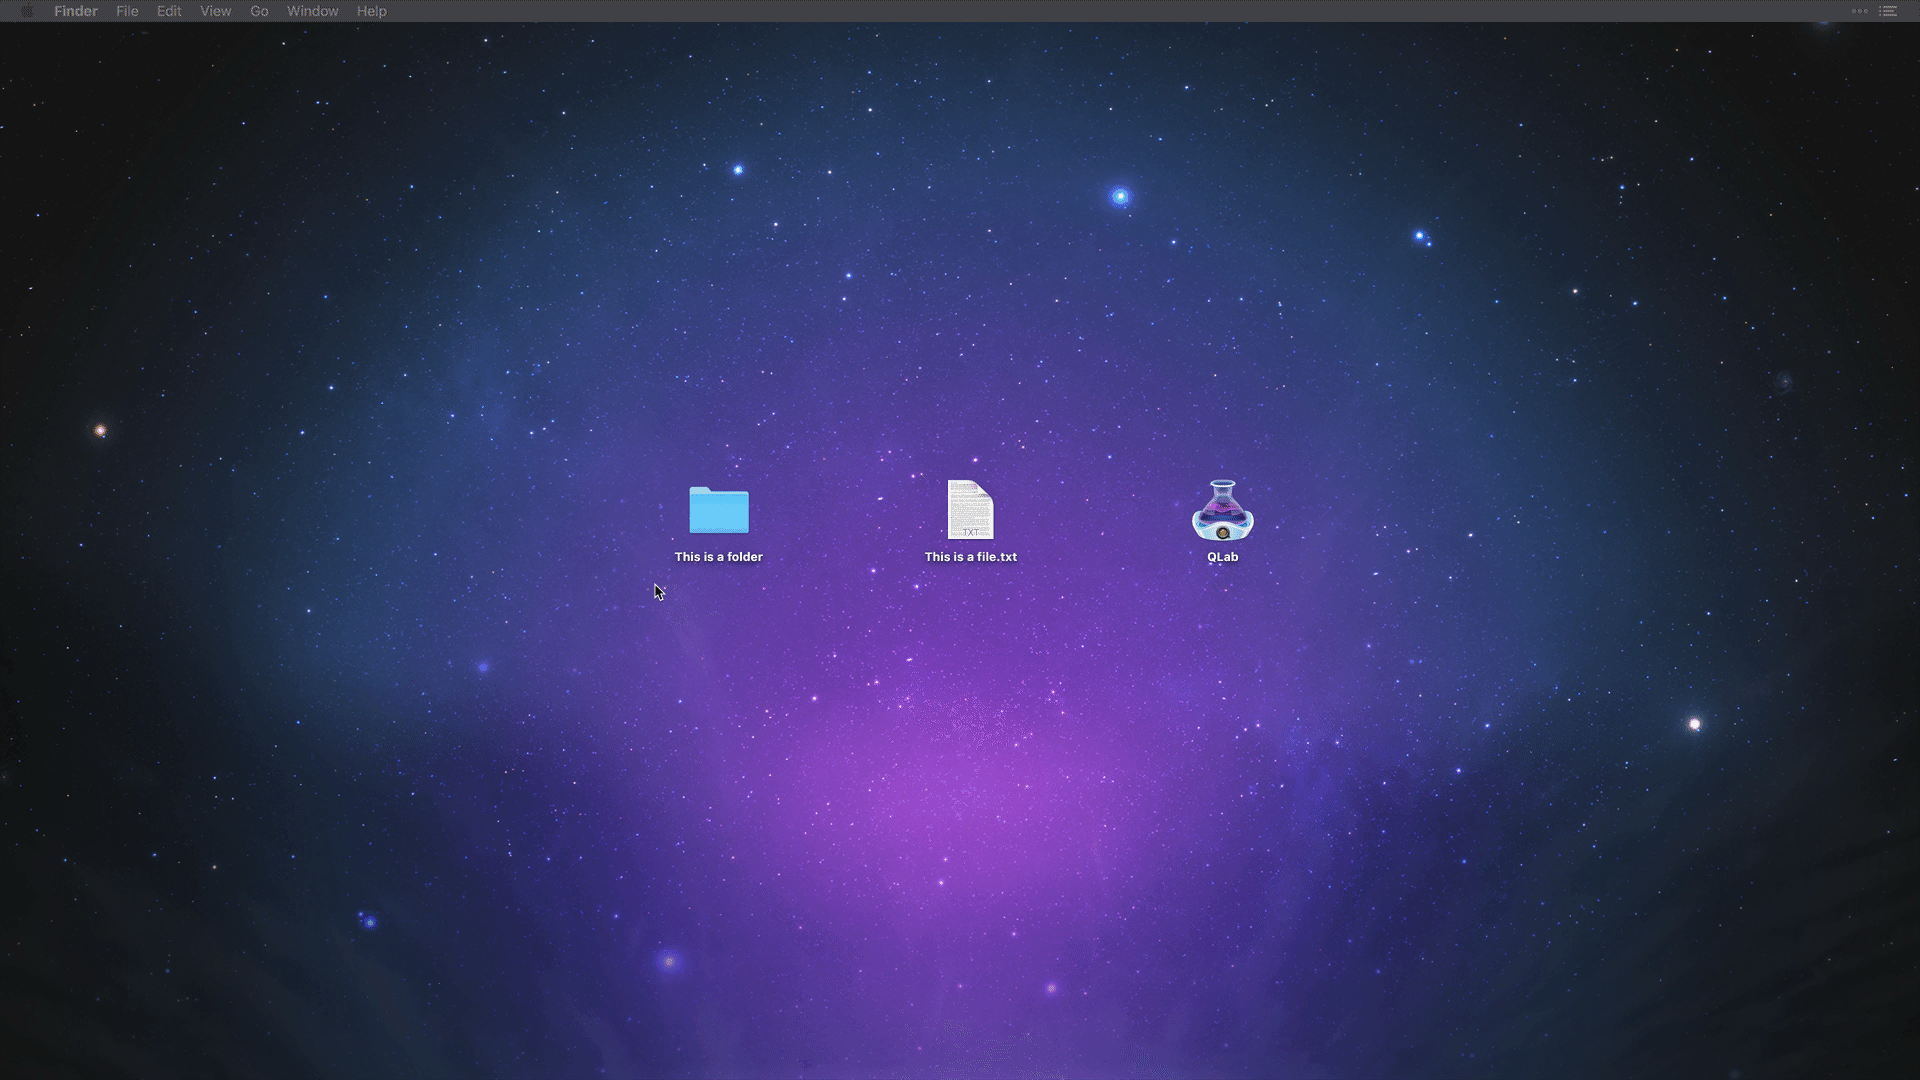Viewport: 1920px width, 1080px height.
Task: Click the Apple logo icon
Action: [27, 11]
